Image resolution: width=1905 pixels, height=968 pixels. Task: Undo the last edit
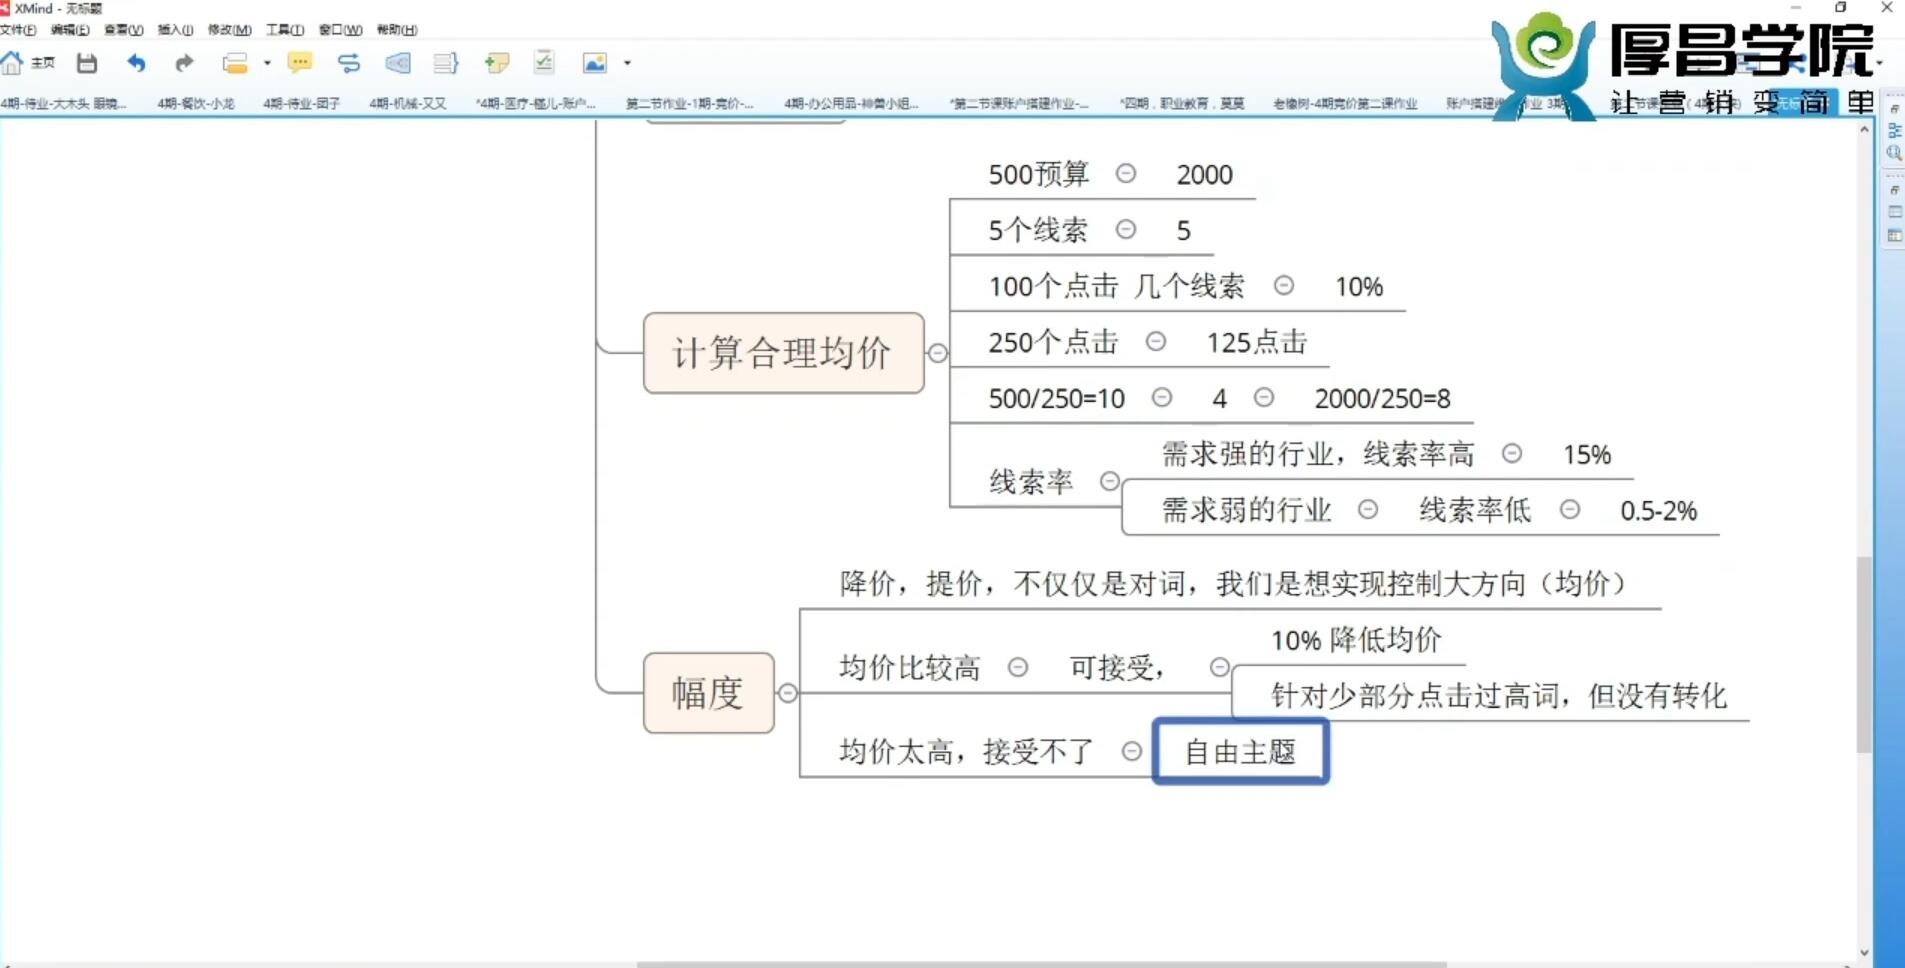136,63
